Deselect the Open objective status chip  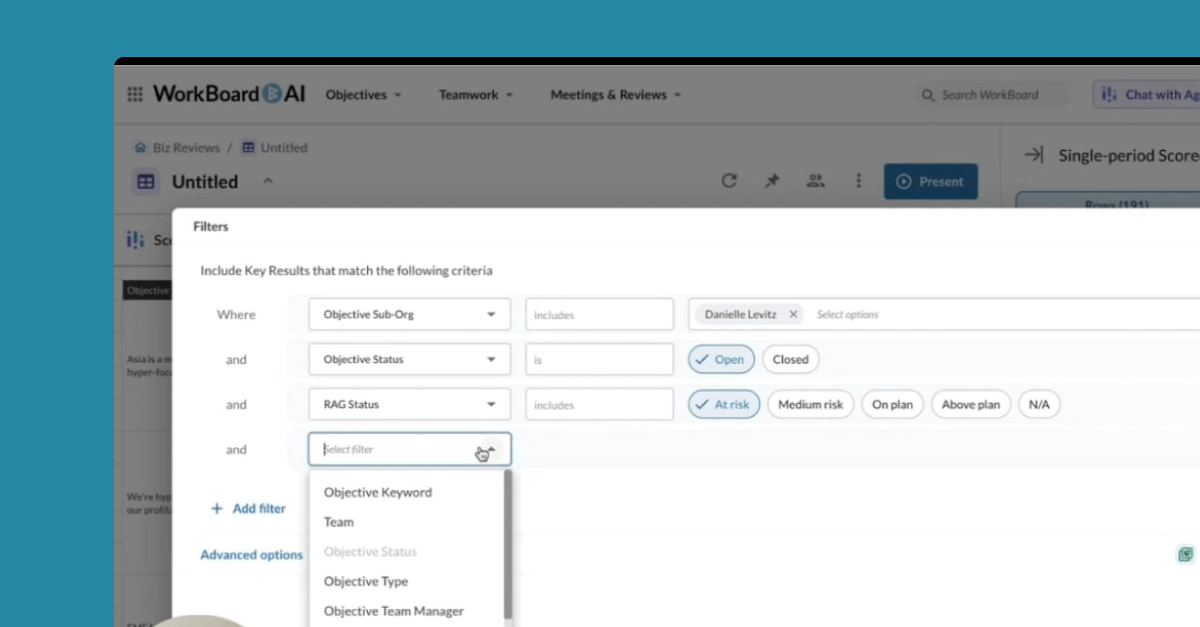pos(720,359)
